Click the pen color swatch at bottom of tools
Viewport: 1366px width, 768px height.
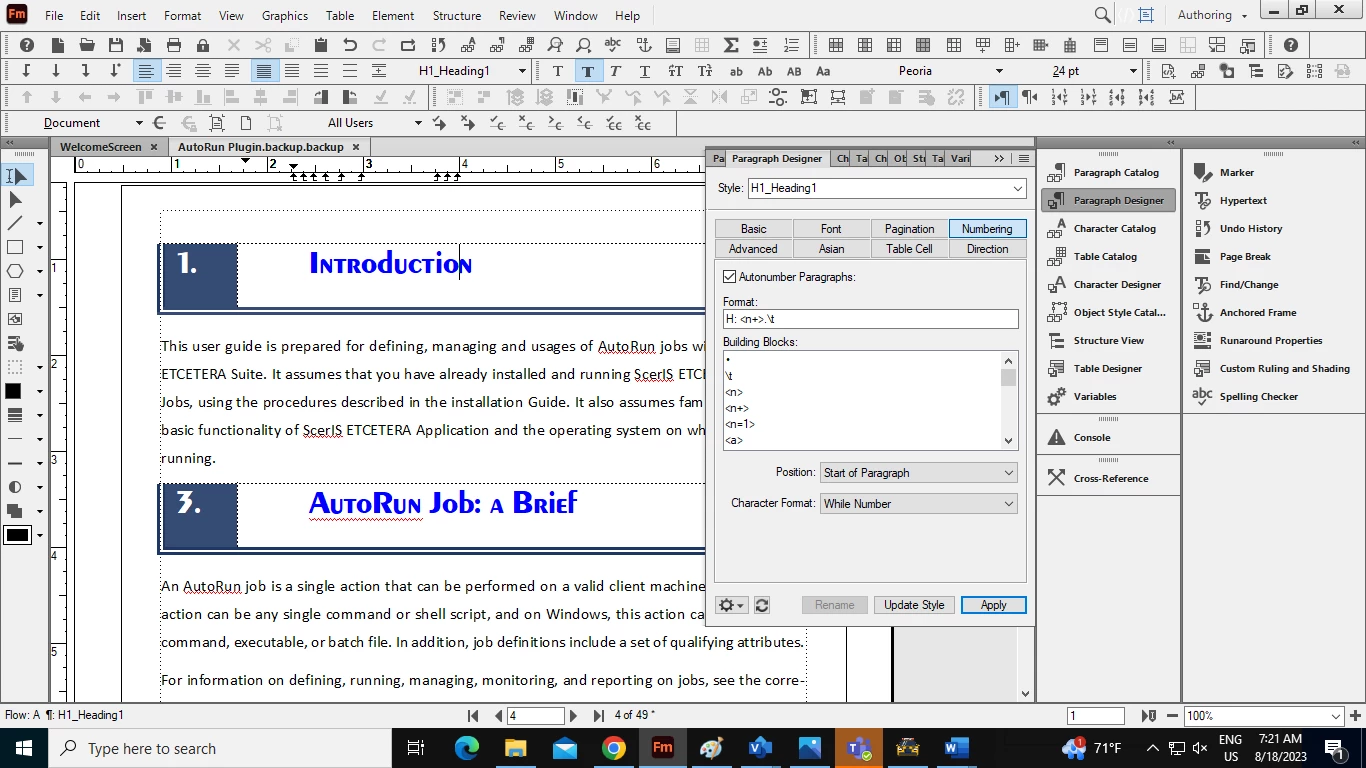tap(18, 535)
